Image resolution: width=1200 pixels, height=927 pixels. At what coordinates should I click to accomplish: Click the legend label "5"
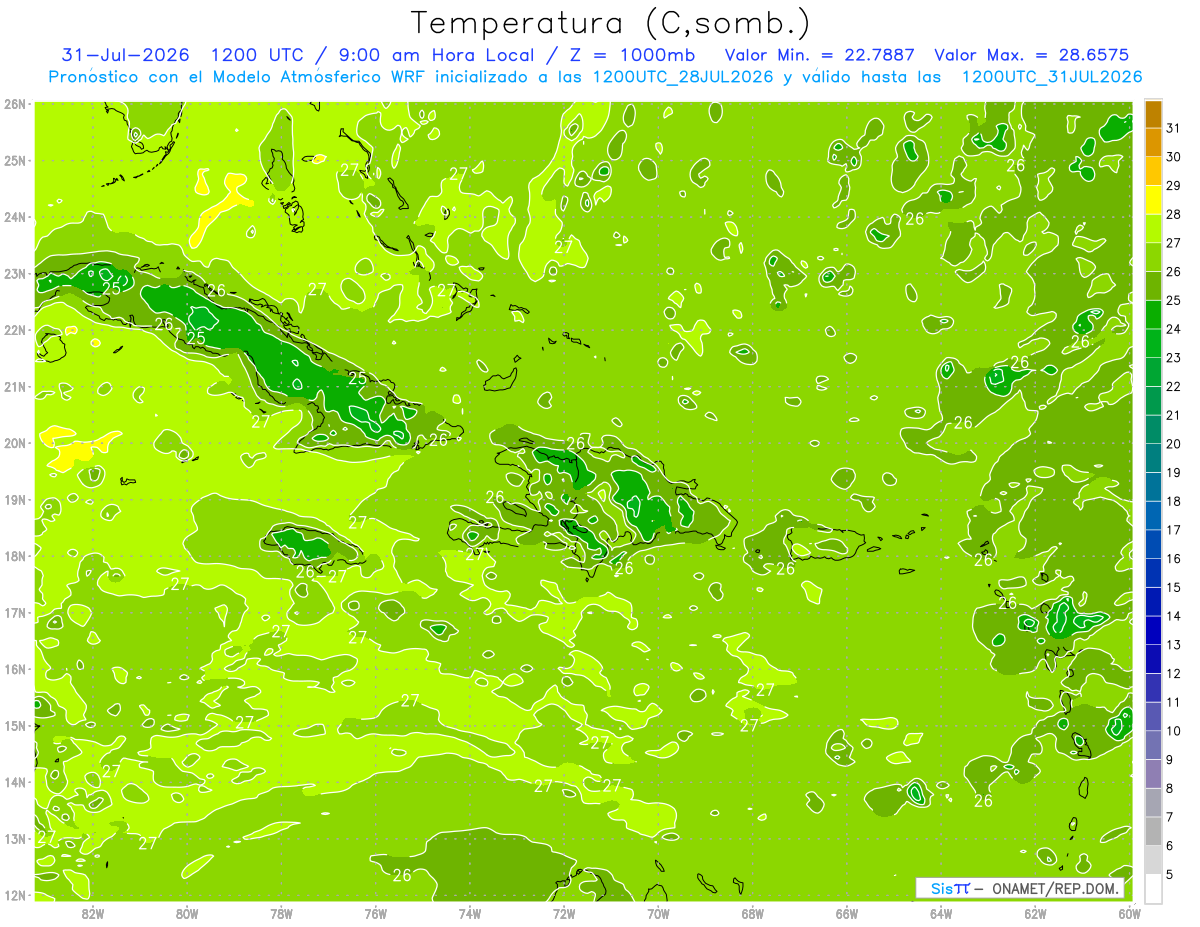coord(1170,874)
